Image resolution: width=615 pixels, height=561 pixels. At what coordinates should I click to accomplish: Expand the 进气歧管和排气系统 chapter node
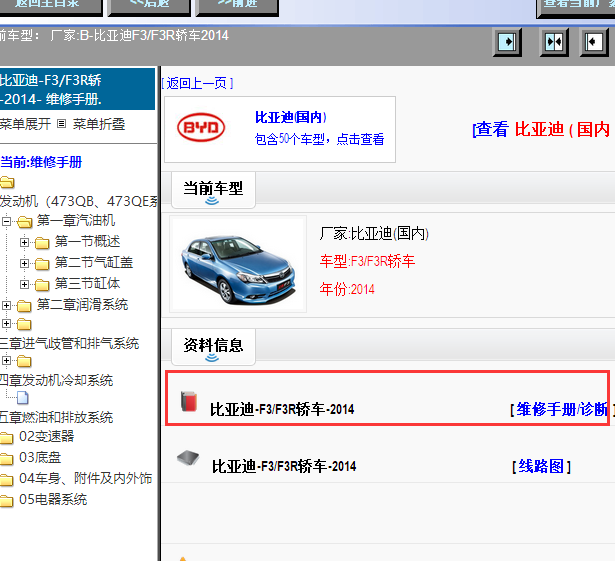(6, 324)
